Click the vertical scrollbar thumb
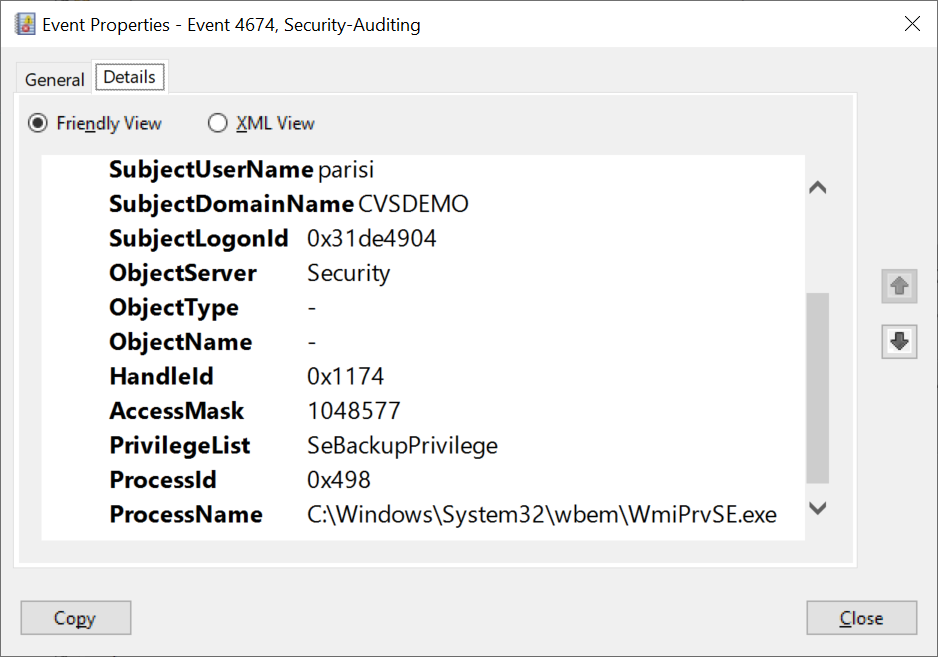The image size is (938, 657). 817,387
